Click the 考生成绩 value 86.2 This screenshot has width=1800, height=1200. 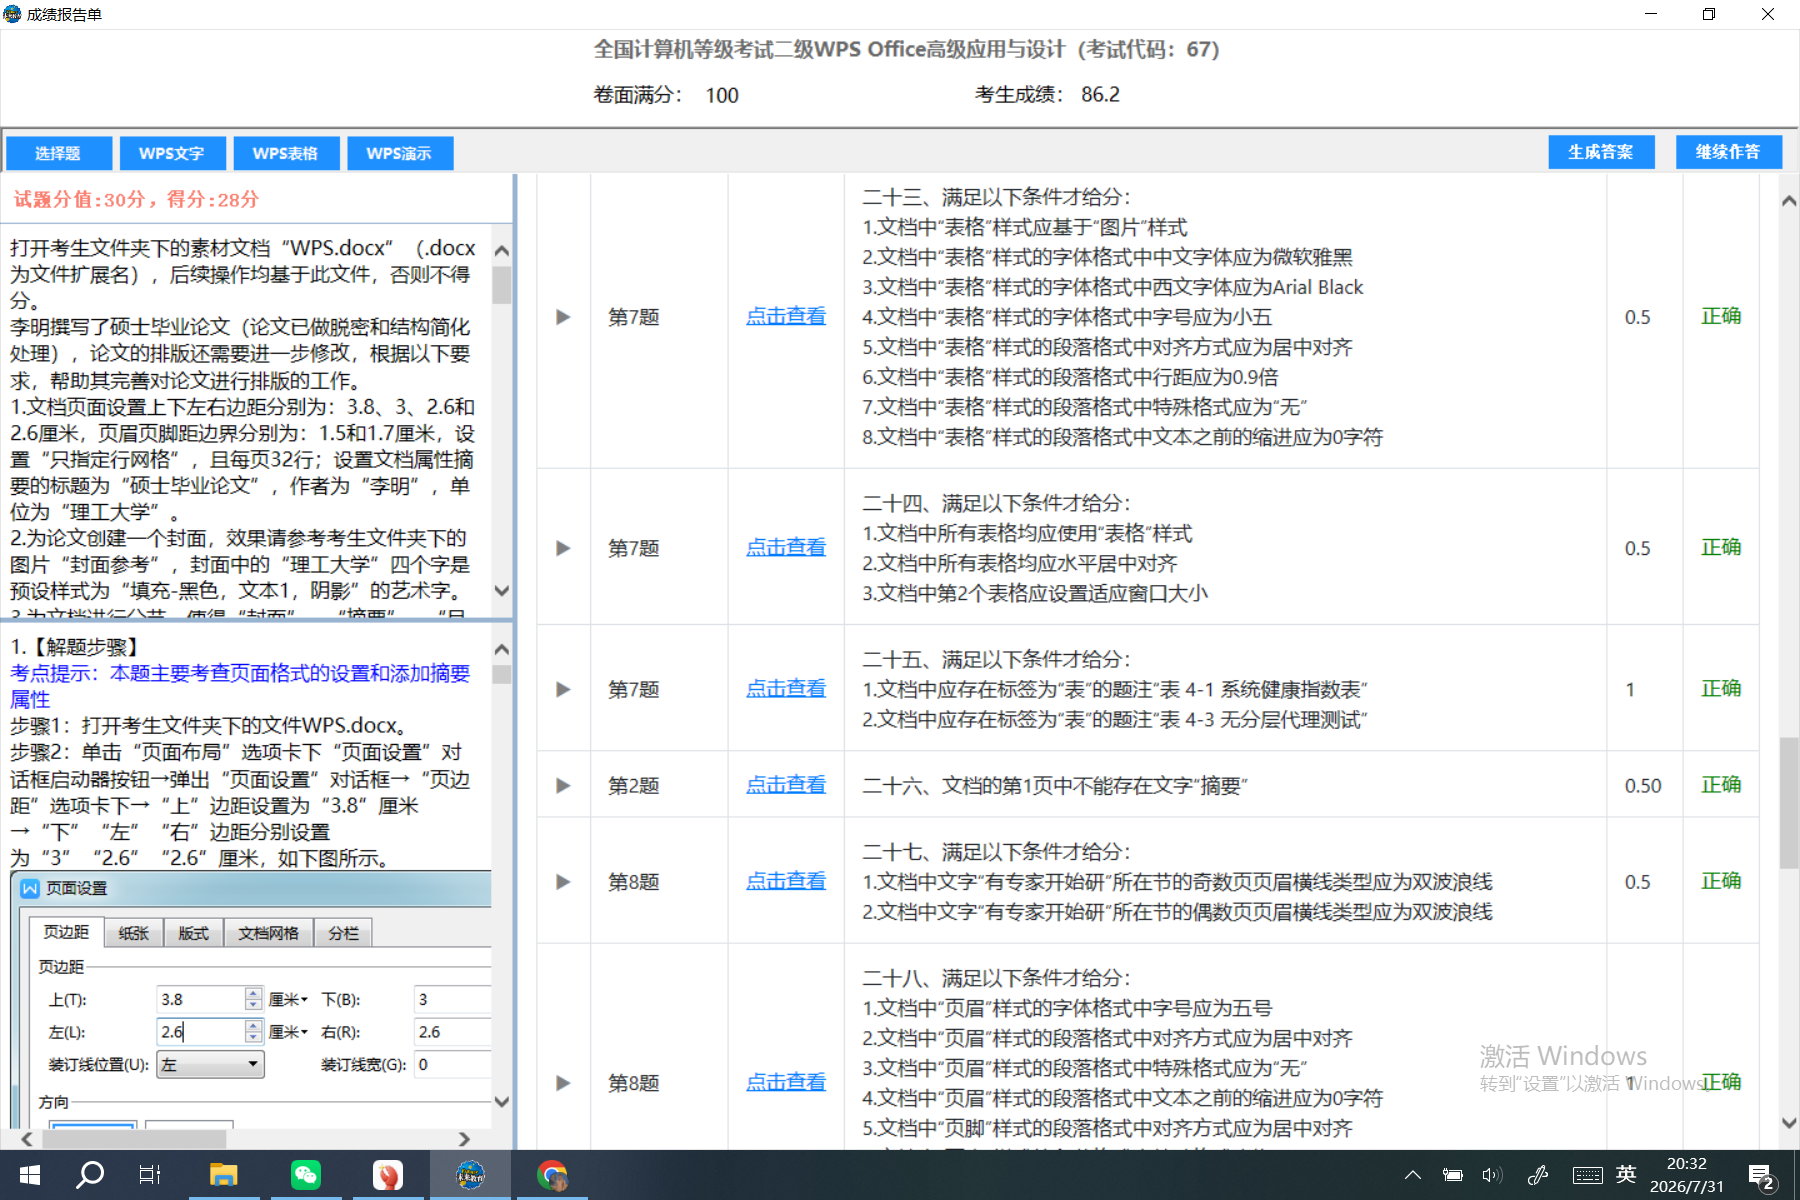point(1100,95)
